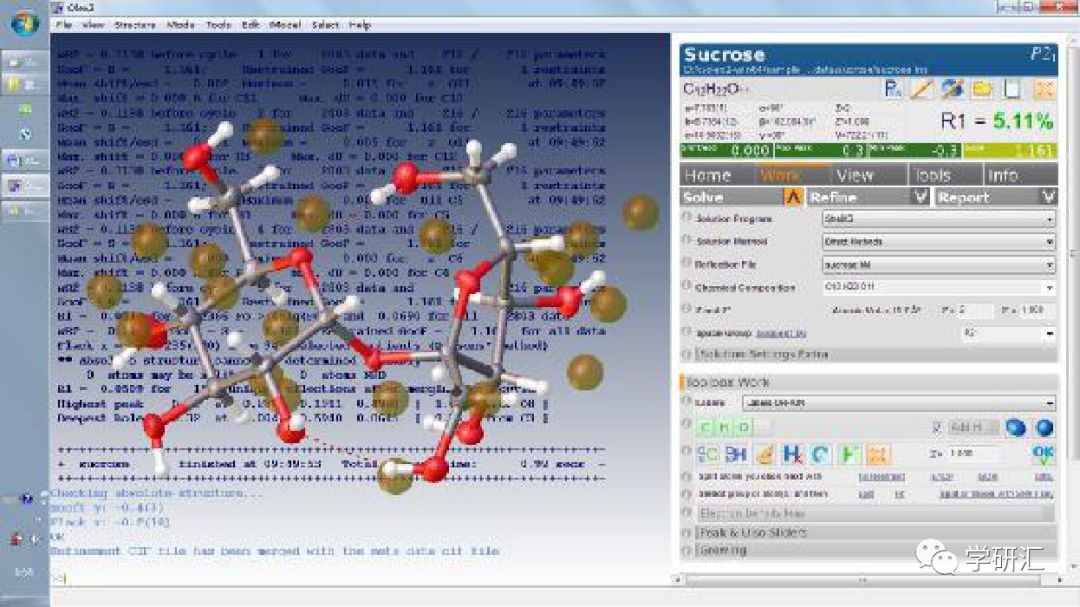The image size is (1080, 607).
Task: Switch to the View tab
Action: 855,176
